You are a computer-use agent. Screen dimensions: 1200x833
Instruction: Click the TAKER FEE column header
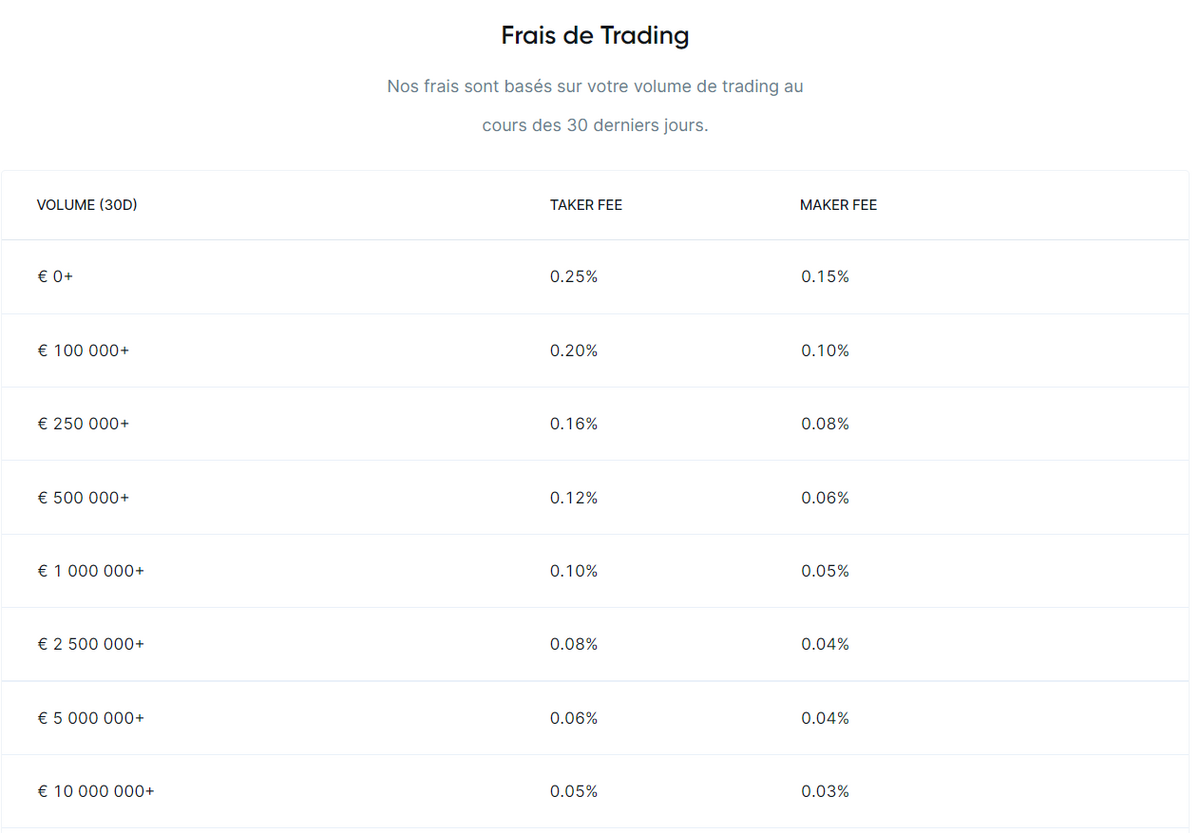click(586, 205)
